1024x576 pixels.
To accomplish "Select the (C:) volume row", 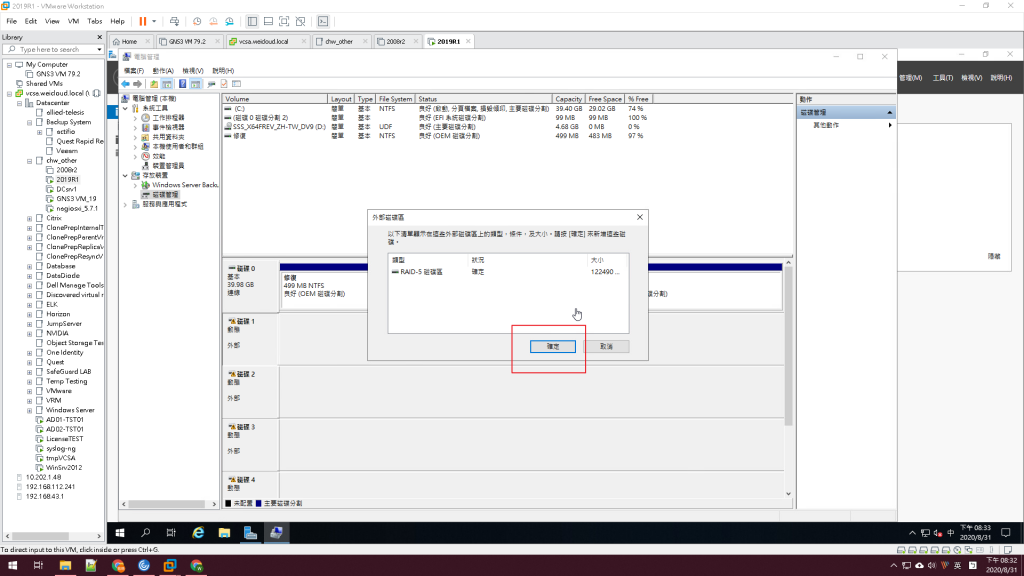I will pyautogui.click(x=436, y=108).
